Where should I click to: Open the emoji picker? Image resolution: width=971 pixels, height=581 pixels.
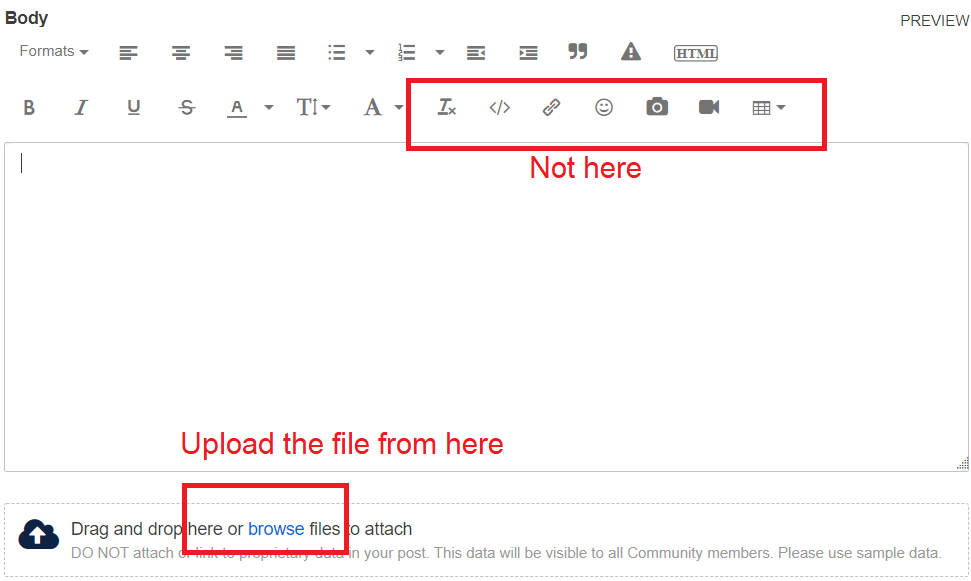603,107
